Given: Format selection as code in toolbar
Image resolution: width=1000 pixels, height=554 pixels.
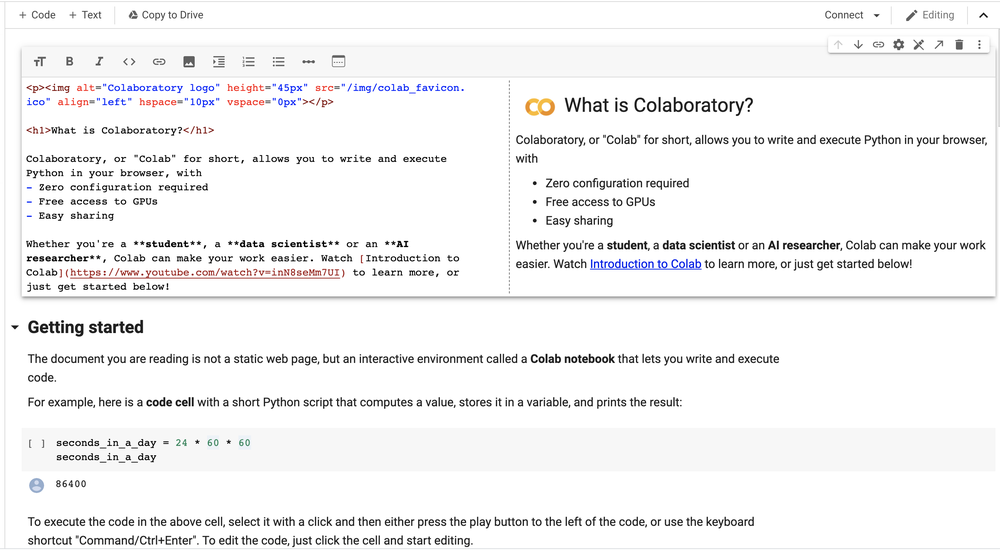Looking at the screenshot, I should 129,62.
